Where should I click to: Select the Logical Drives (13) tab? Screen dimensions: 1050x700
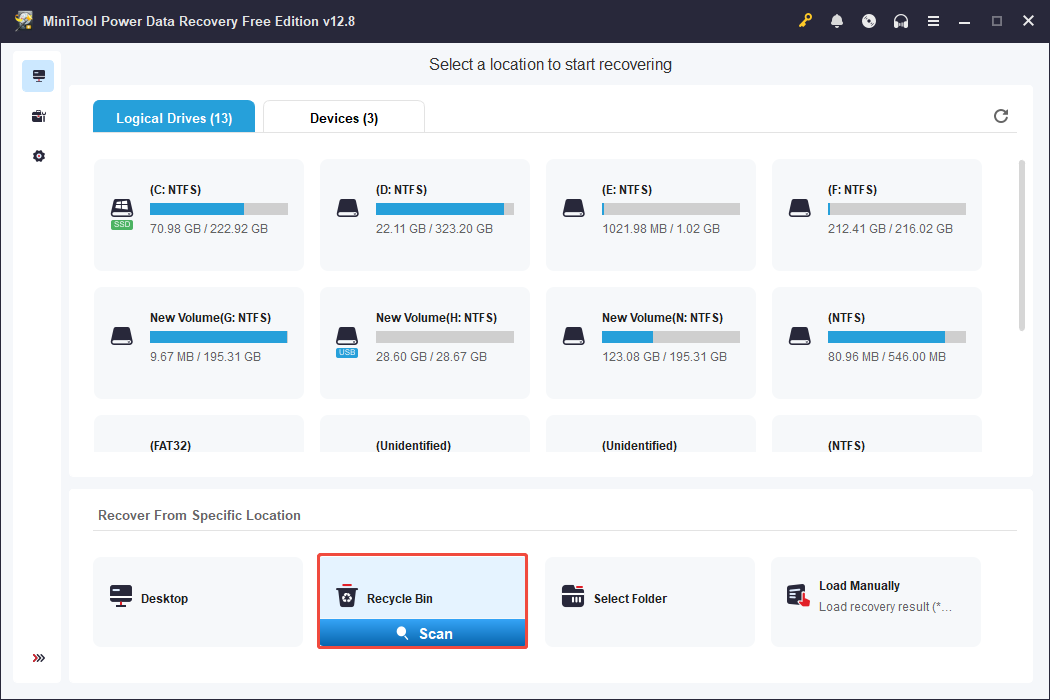[174, 118]
